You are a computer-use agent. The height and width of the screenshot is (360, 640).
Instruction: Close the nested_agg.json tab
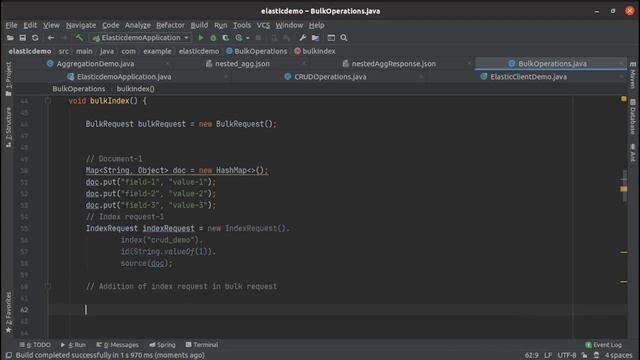304,64
